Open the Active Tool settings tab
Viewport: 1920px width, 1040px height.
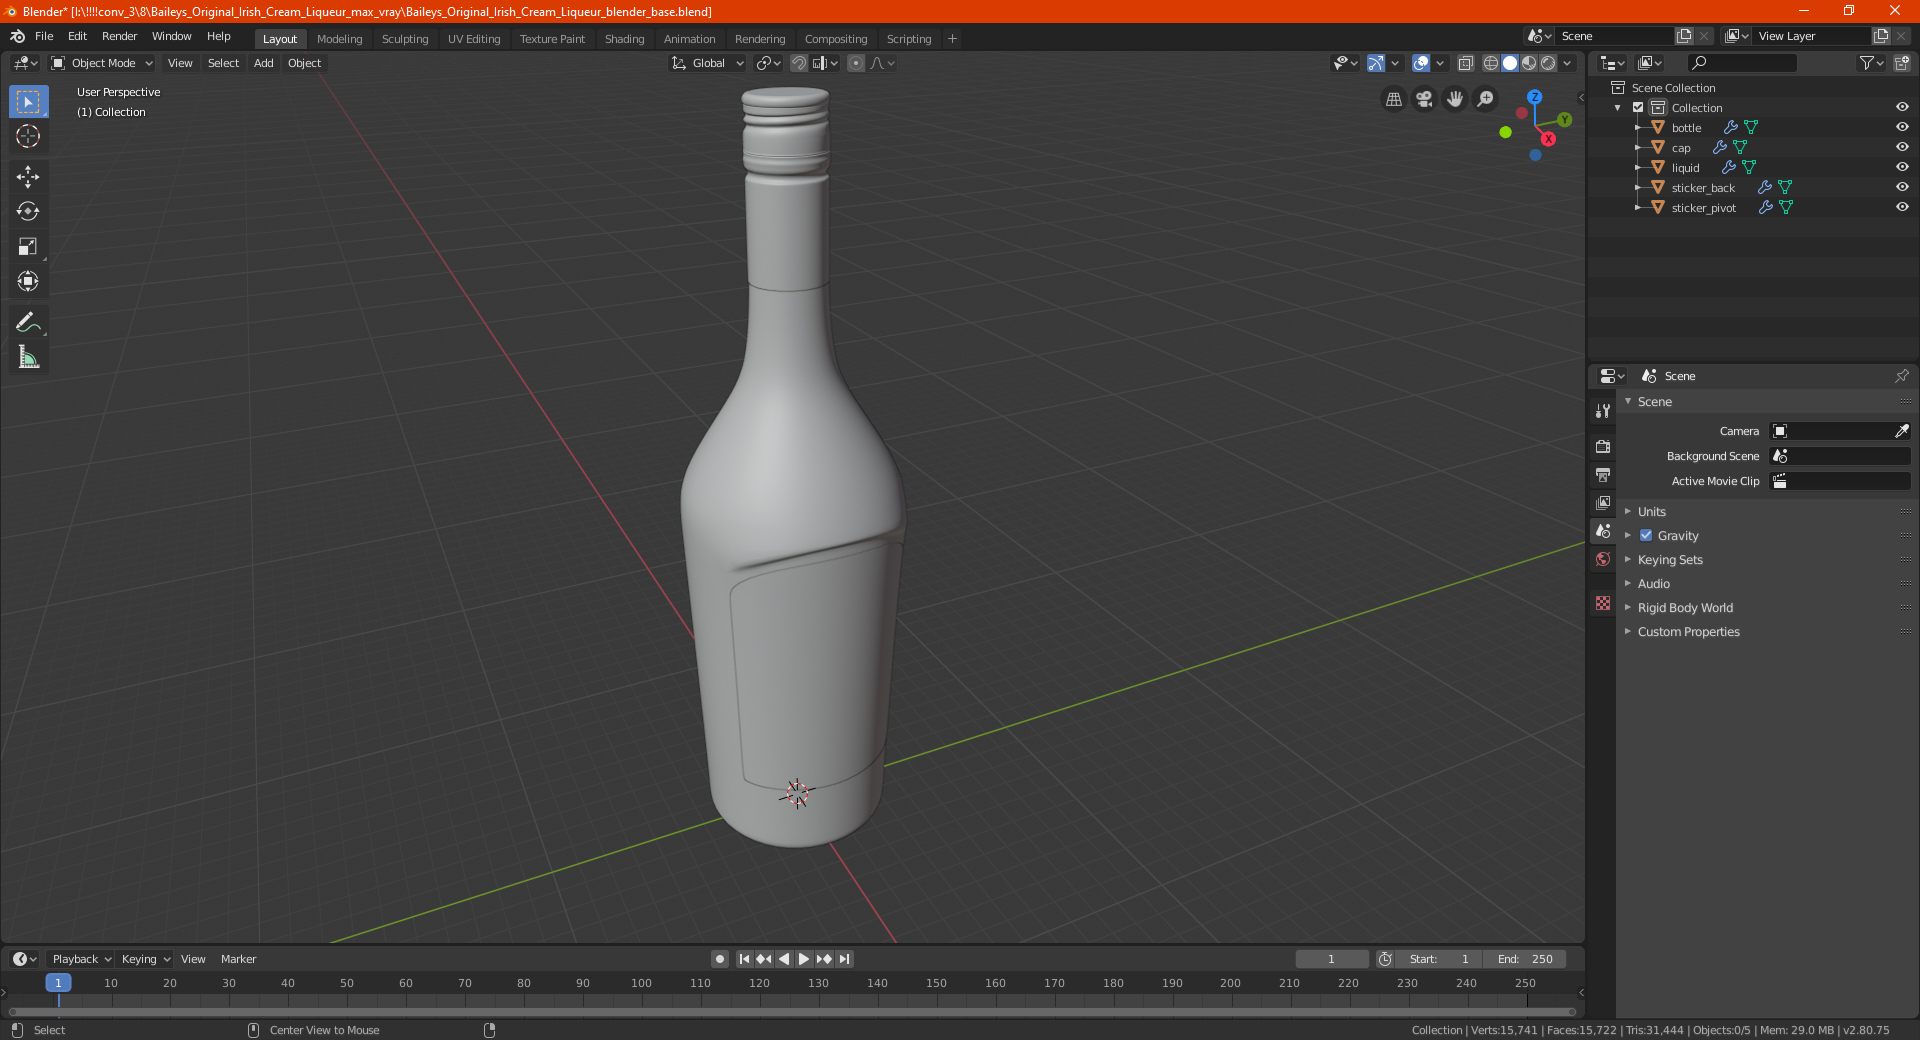1603,411
